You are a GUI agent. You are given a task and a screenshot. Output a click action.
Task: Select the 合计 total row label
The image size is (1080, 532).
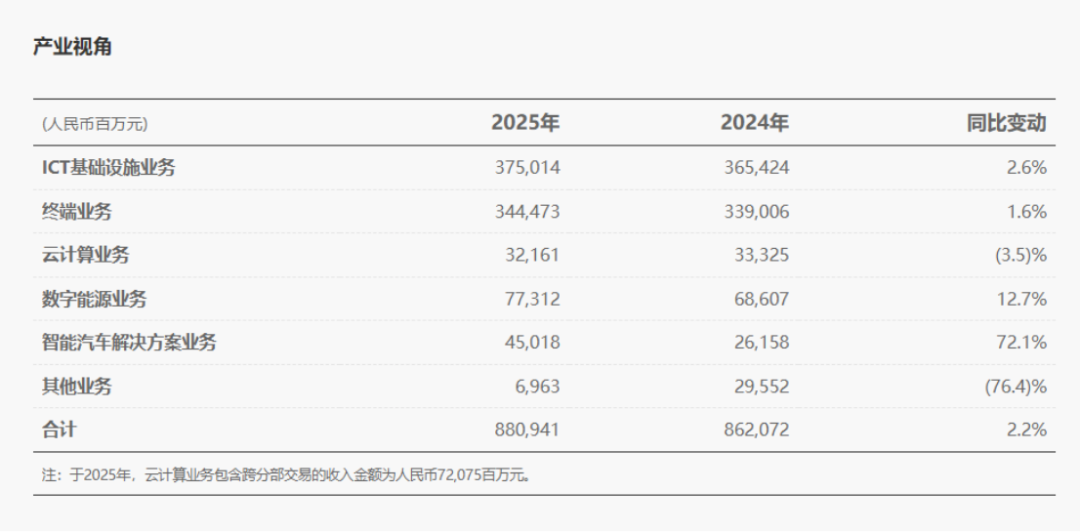59,430
